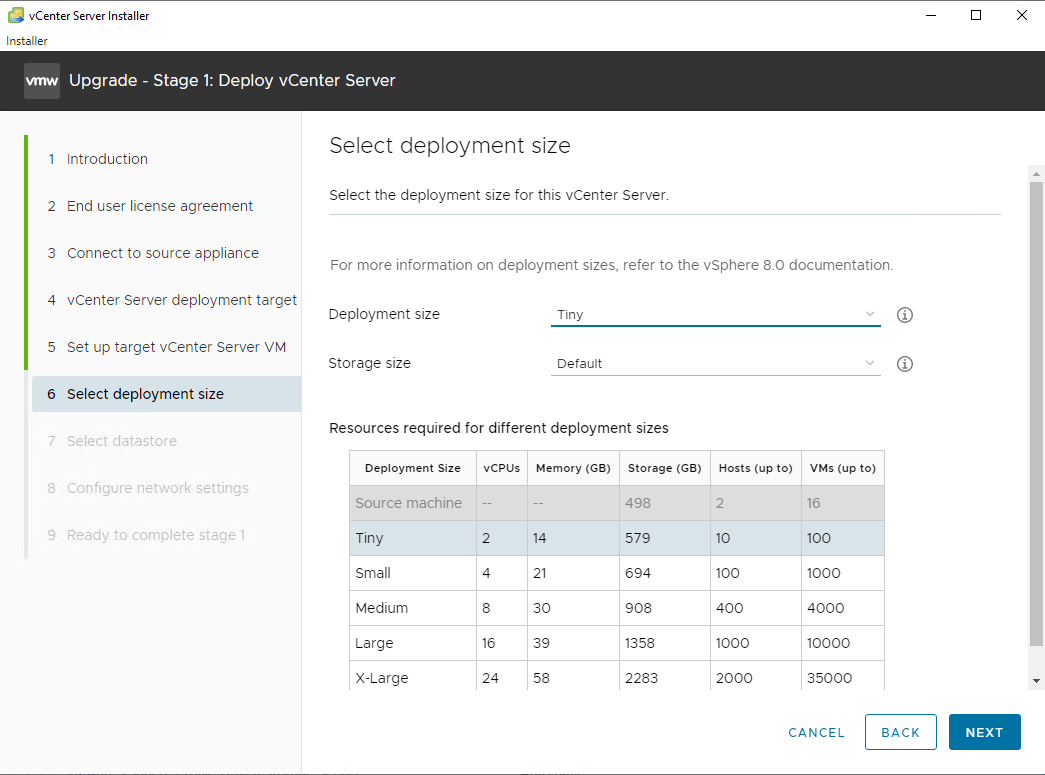Click the scrollbar down arrow
Viewport: 1045px width, 775px height.
pyautogui.click(x=1036, y=681)
